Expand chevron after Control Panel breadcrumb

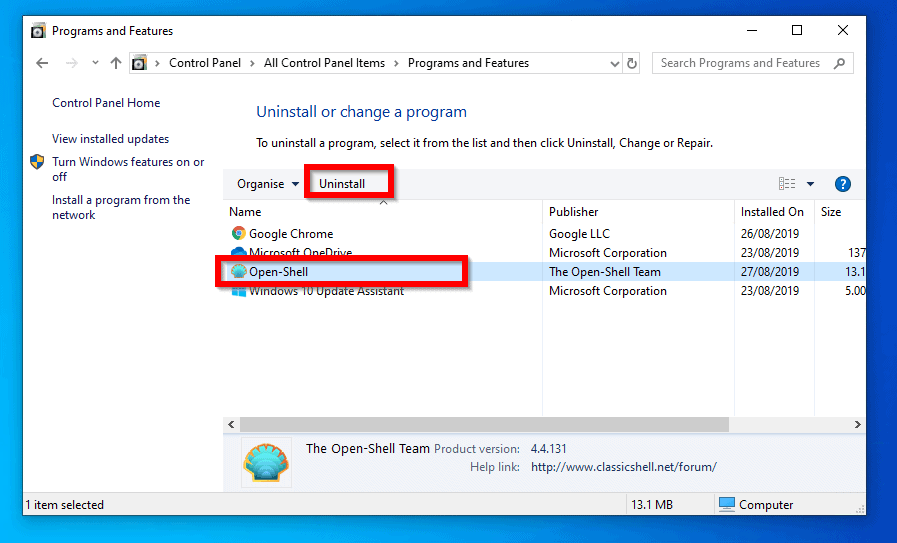point(252,64)
